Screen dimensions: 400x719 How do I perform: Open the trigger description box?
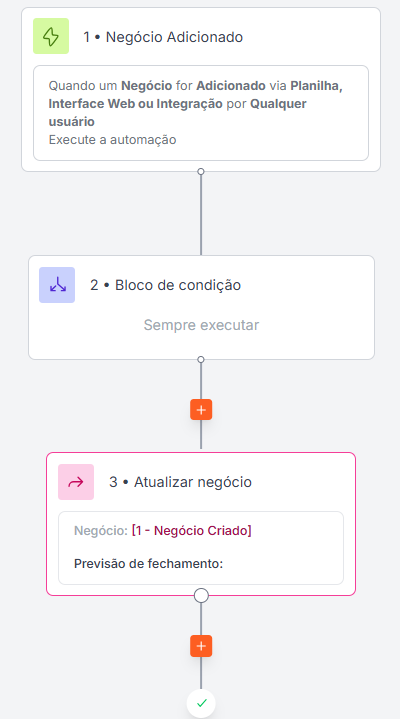pyautogui.click(x=201, y=113)
